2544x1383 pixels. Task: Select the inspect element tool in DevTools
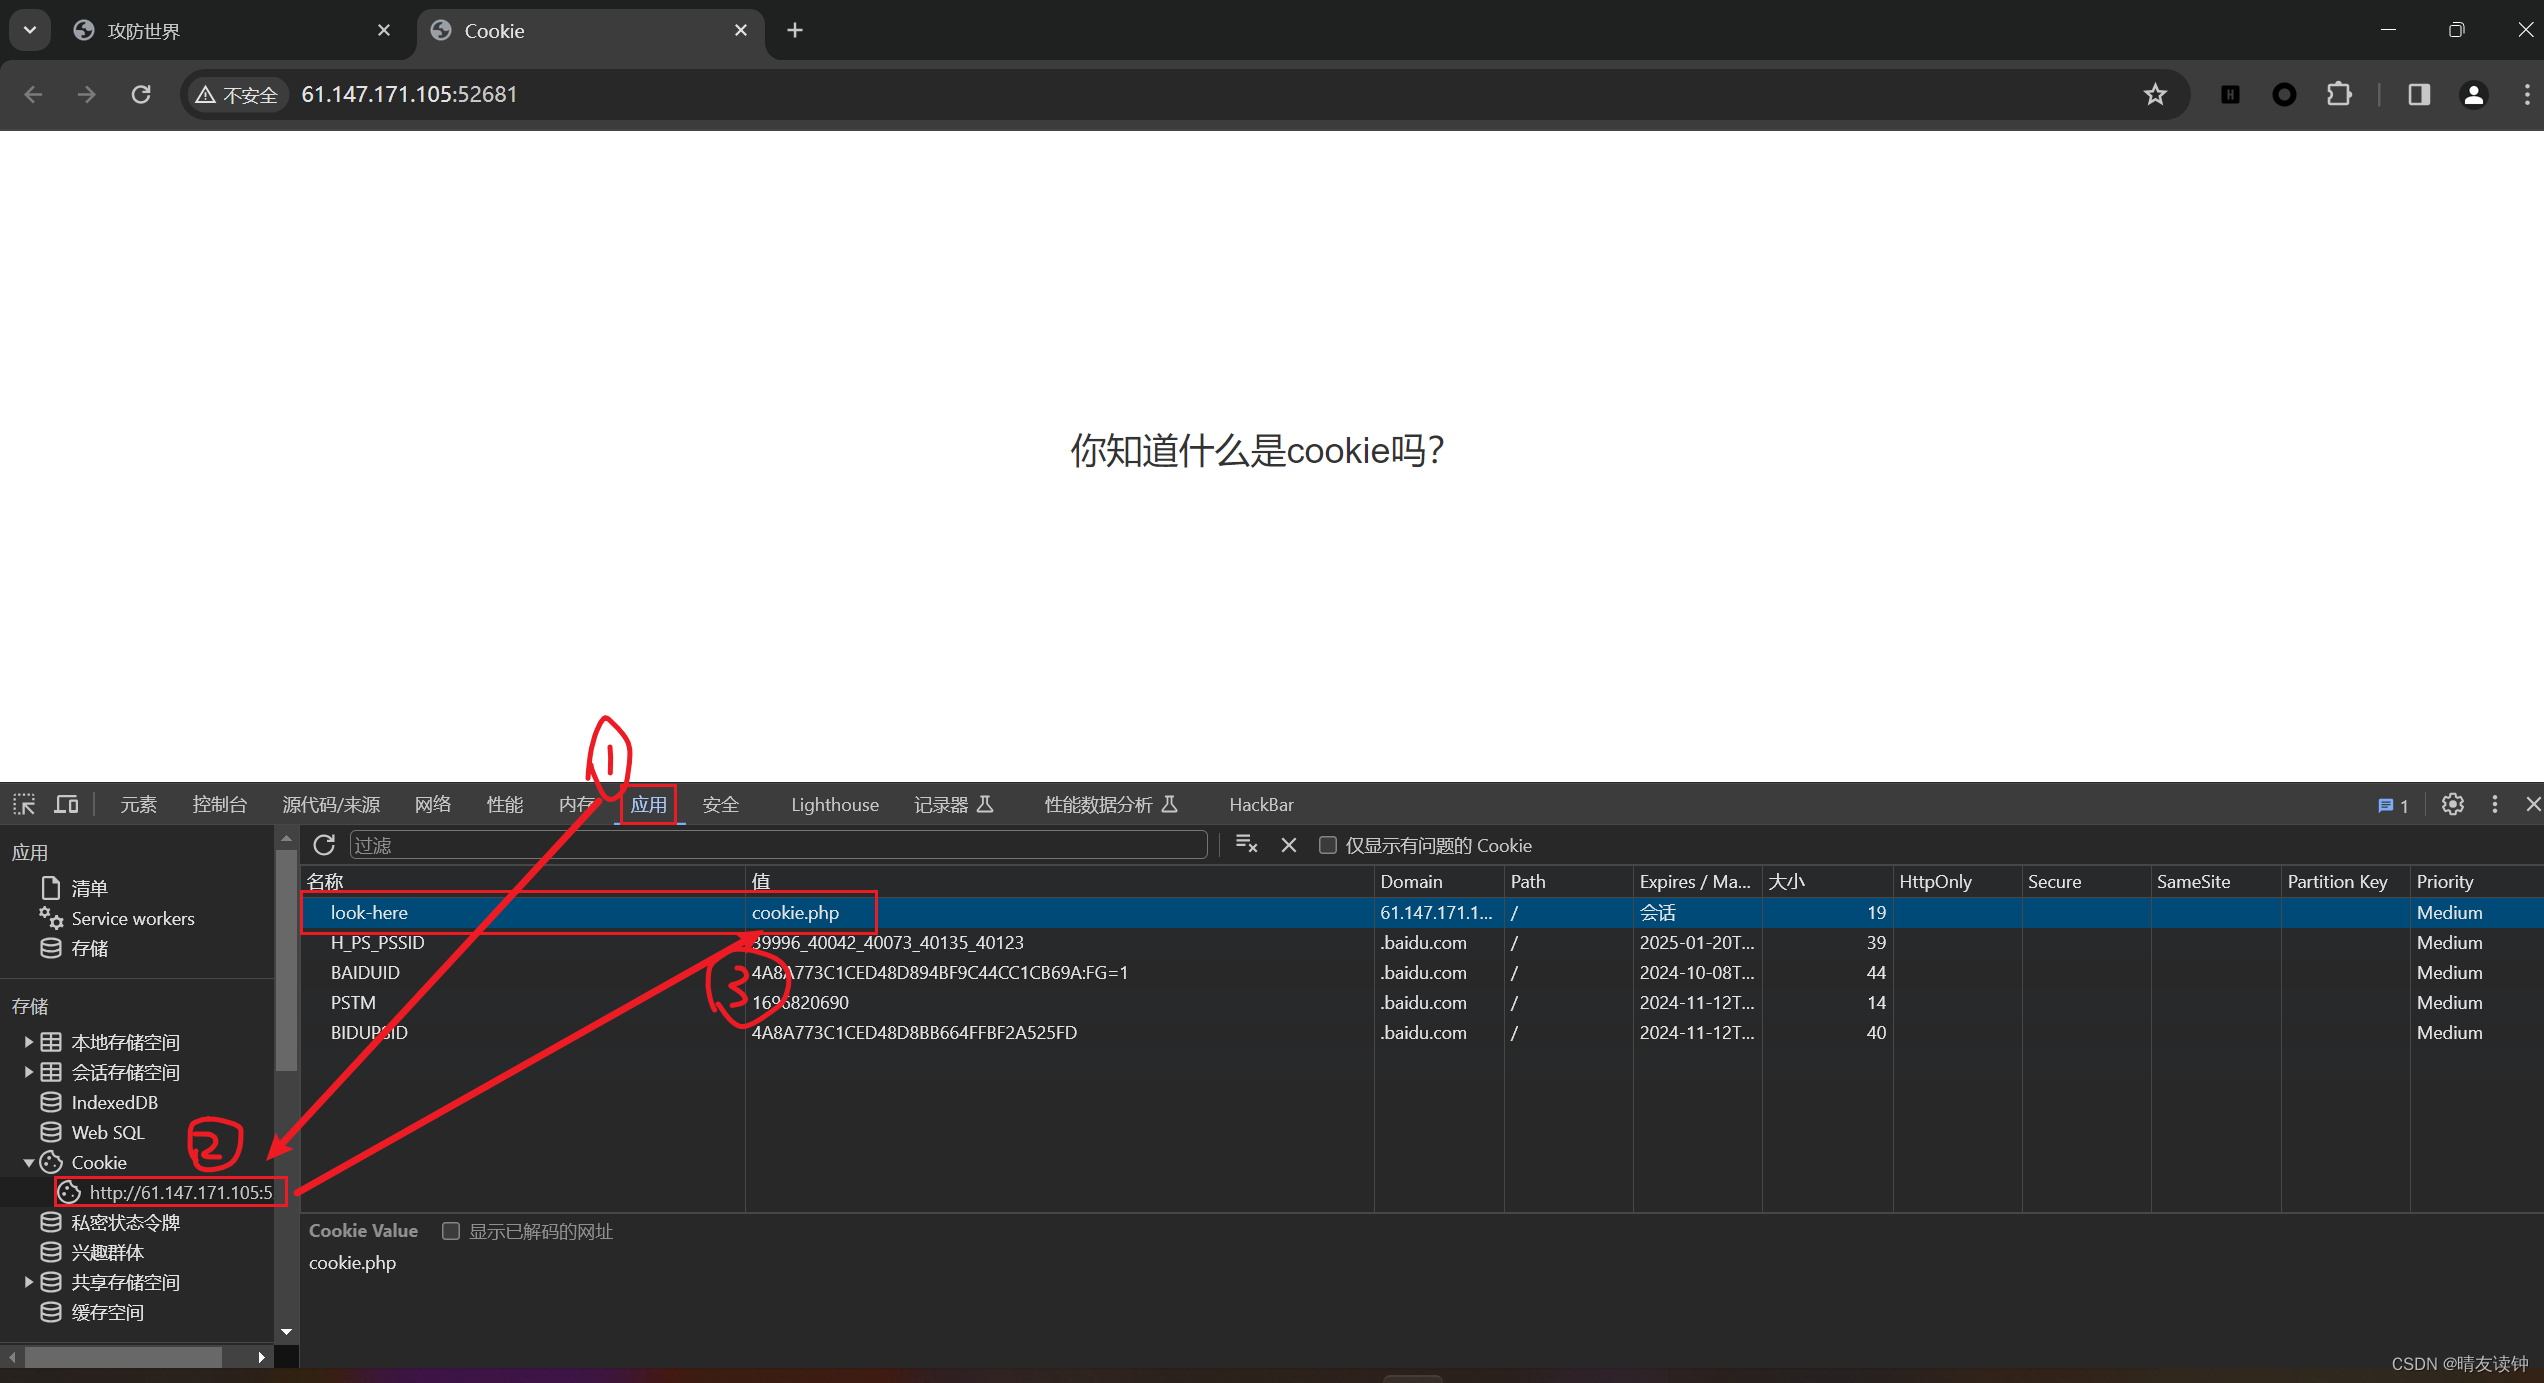[22, 804]
